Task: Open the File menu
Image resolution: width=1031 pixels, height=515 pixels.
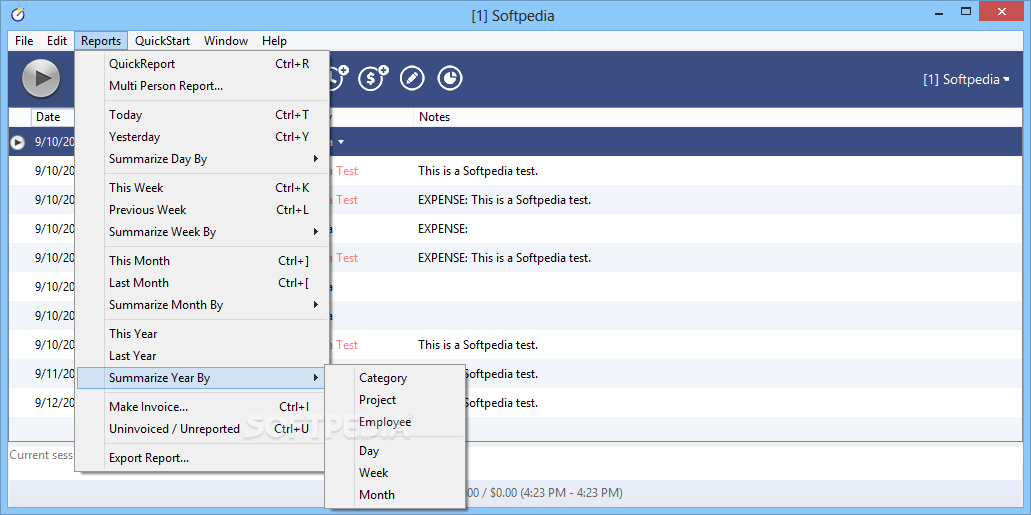Action: point(24,41)
